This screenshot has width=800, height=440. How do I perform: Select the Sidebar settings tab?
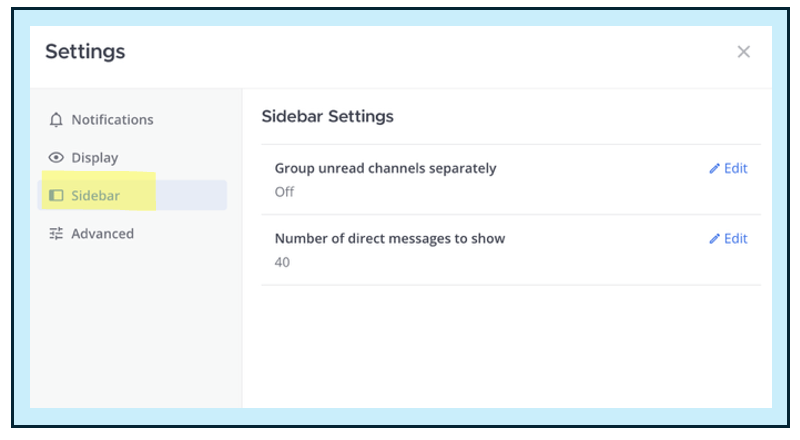tap(96, 196)
